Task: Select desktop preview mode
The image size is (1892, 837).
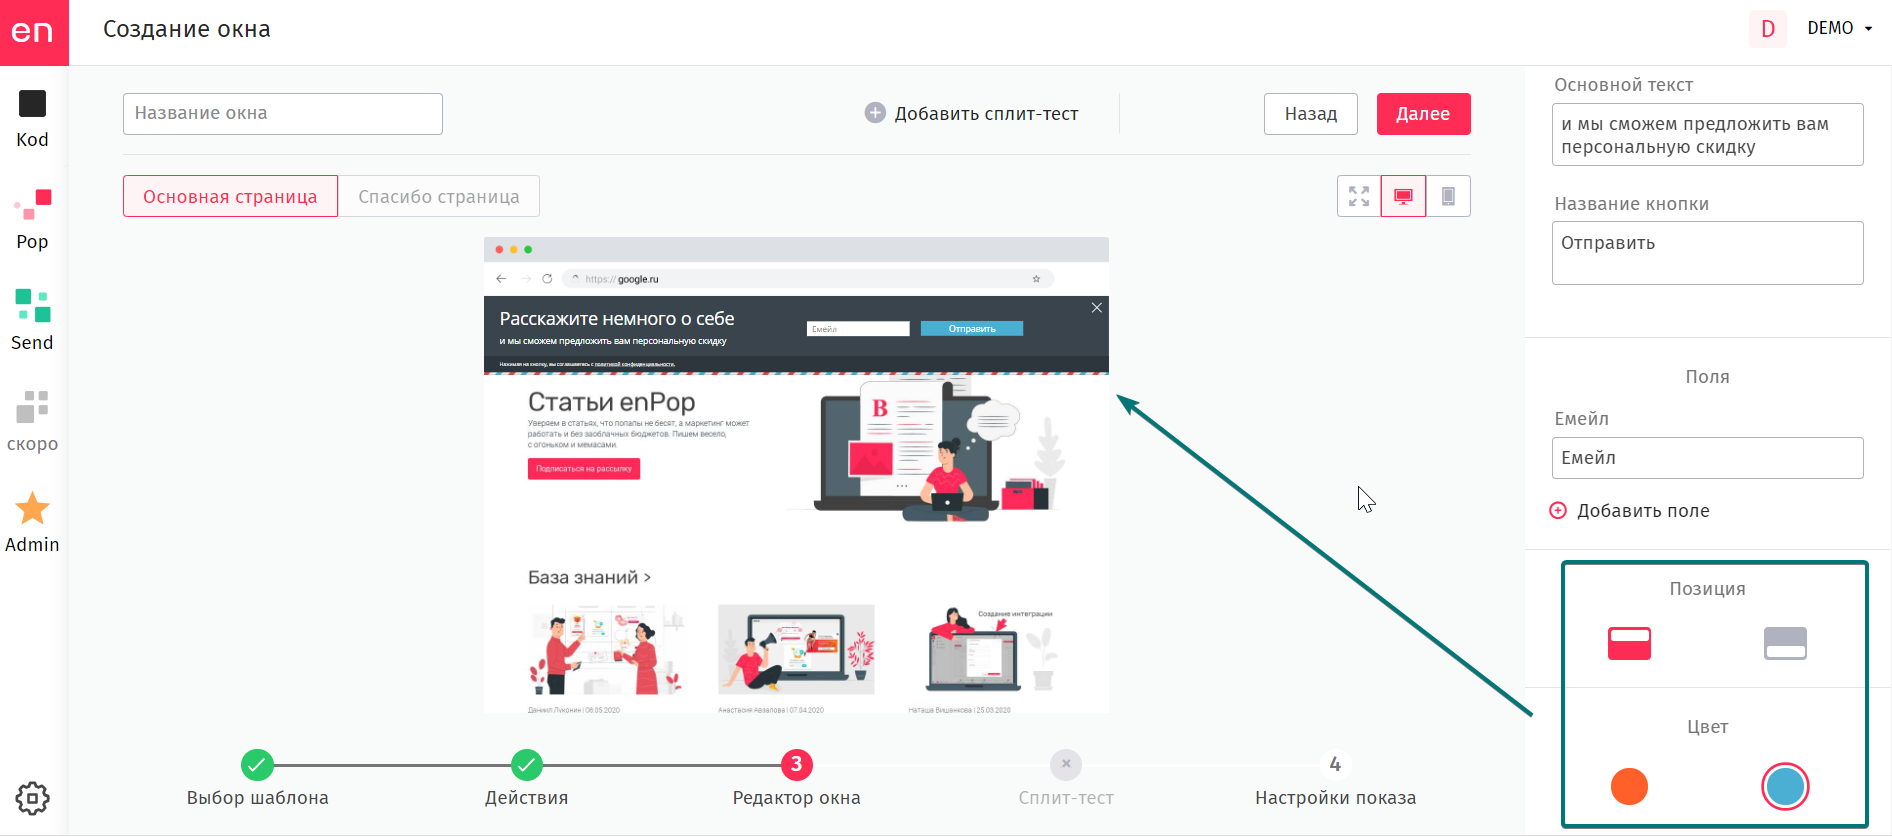Action: [x=1403, y=196]
